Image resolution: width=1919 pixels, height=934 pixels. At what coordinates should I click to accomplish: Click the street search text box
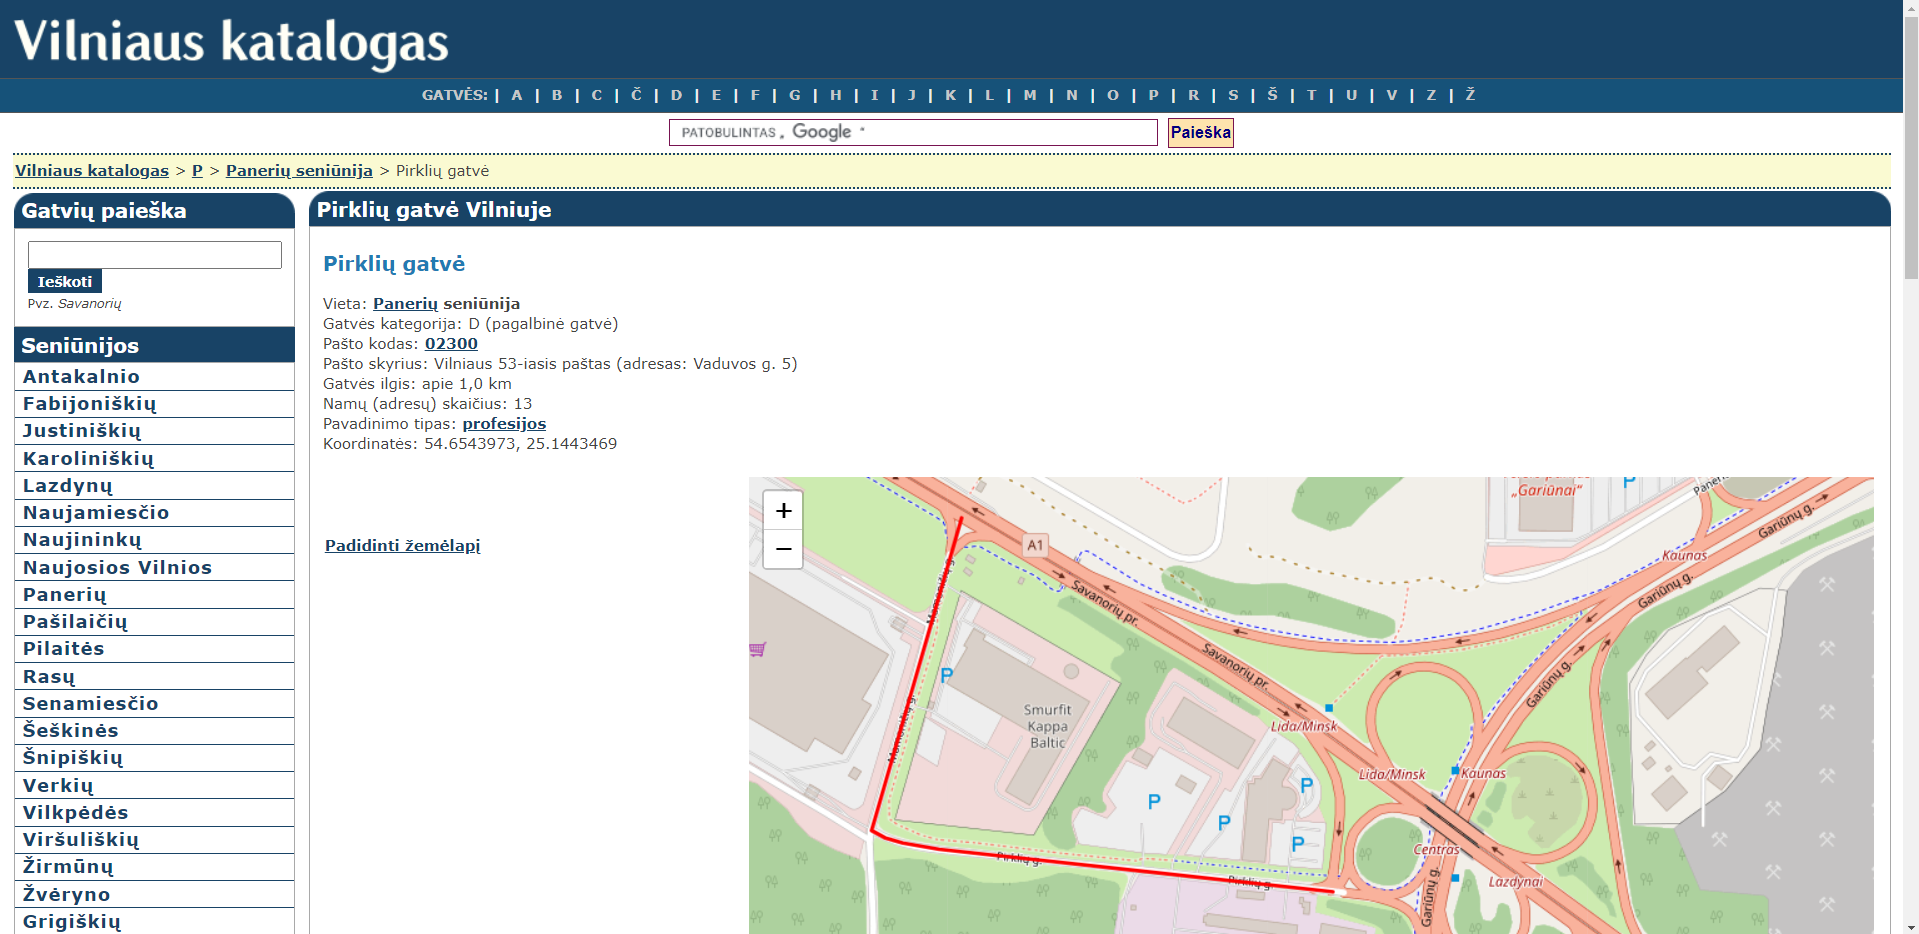155,255
